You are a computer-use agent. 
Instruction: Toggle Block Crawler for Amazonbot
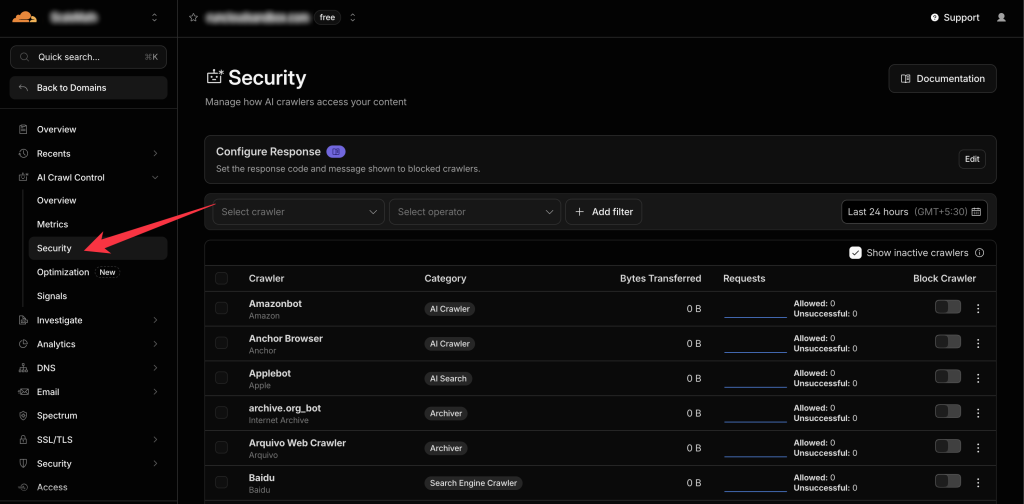pyautogui.click(x=948, y=307)
